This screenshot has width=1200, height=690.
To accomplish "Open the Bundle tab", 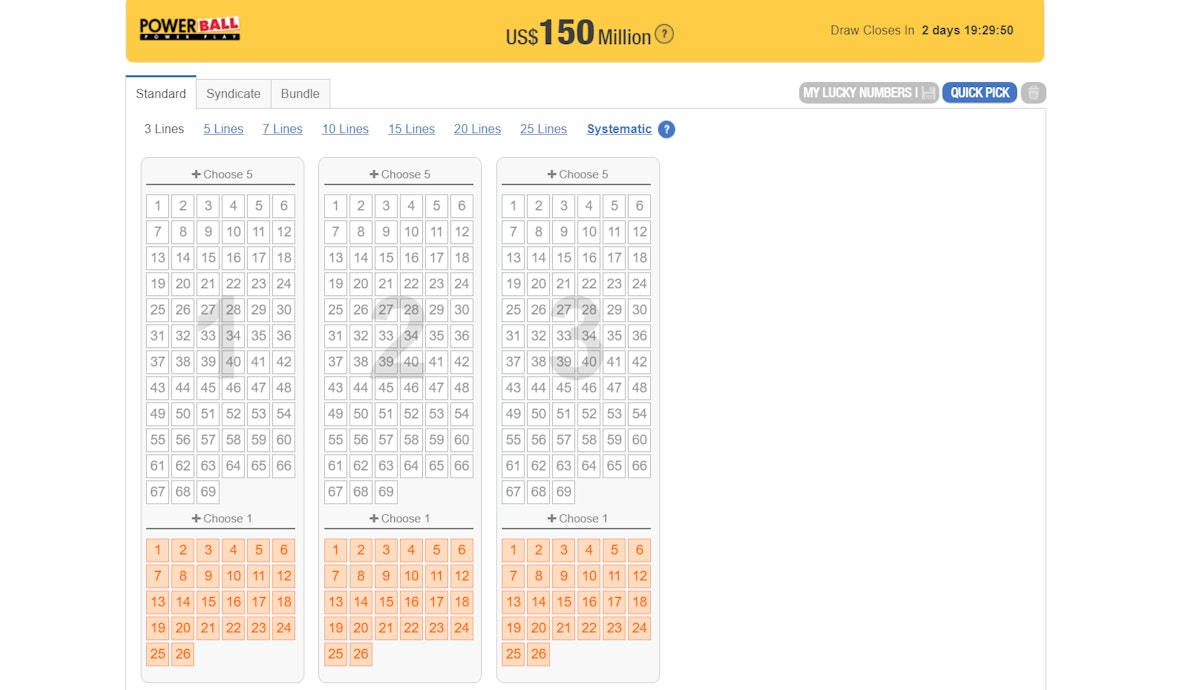I will click(300, 94).
